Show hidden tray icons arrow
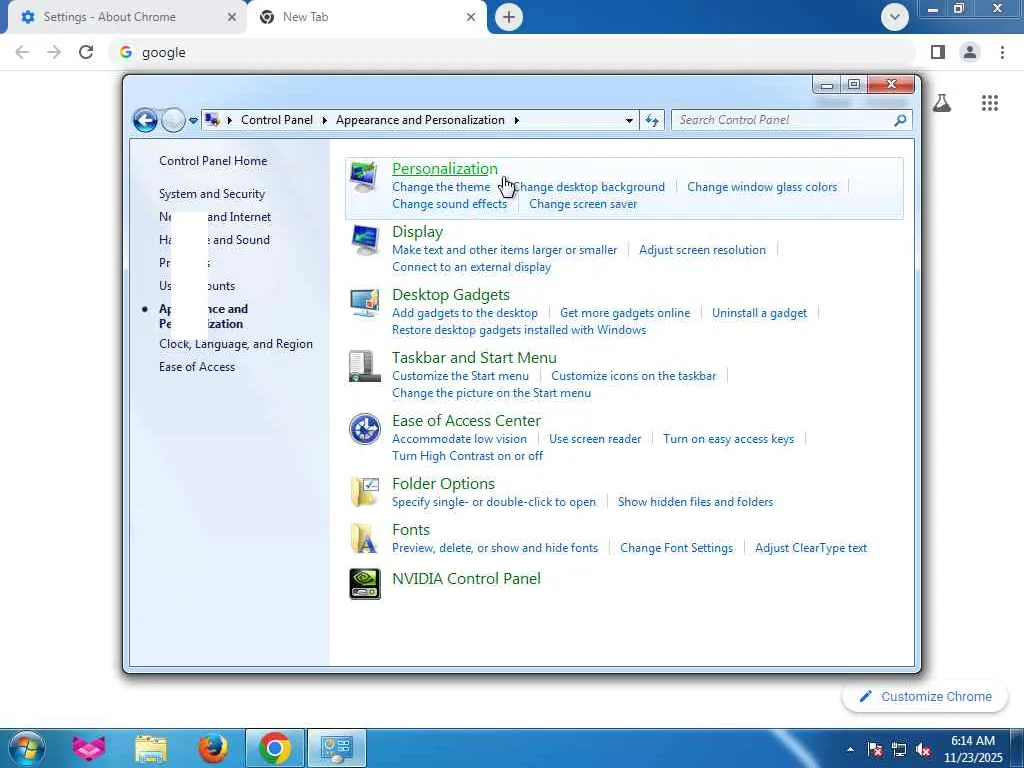This screenshot has width=1024, height=768. (850, 750)
